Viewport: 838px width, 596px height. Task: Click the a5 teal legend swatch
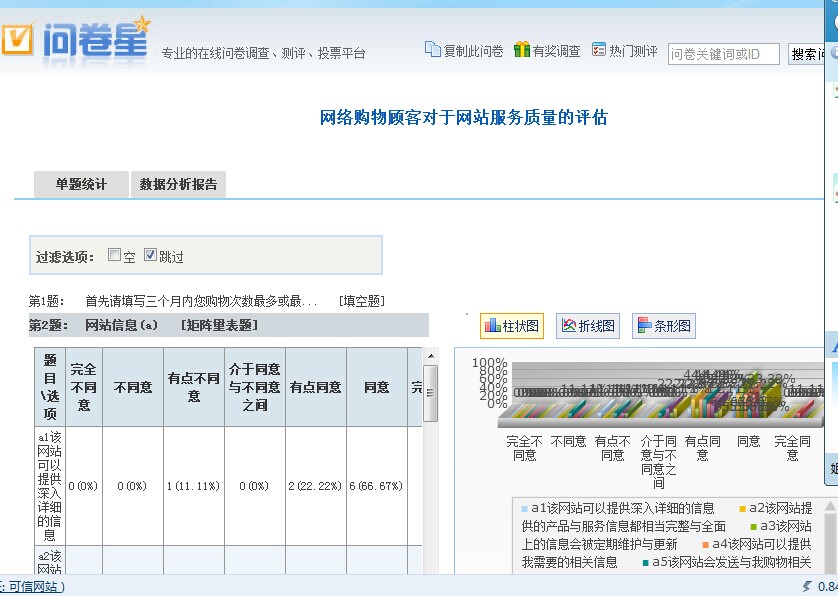646,563
